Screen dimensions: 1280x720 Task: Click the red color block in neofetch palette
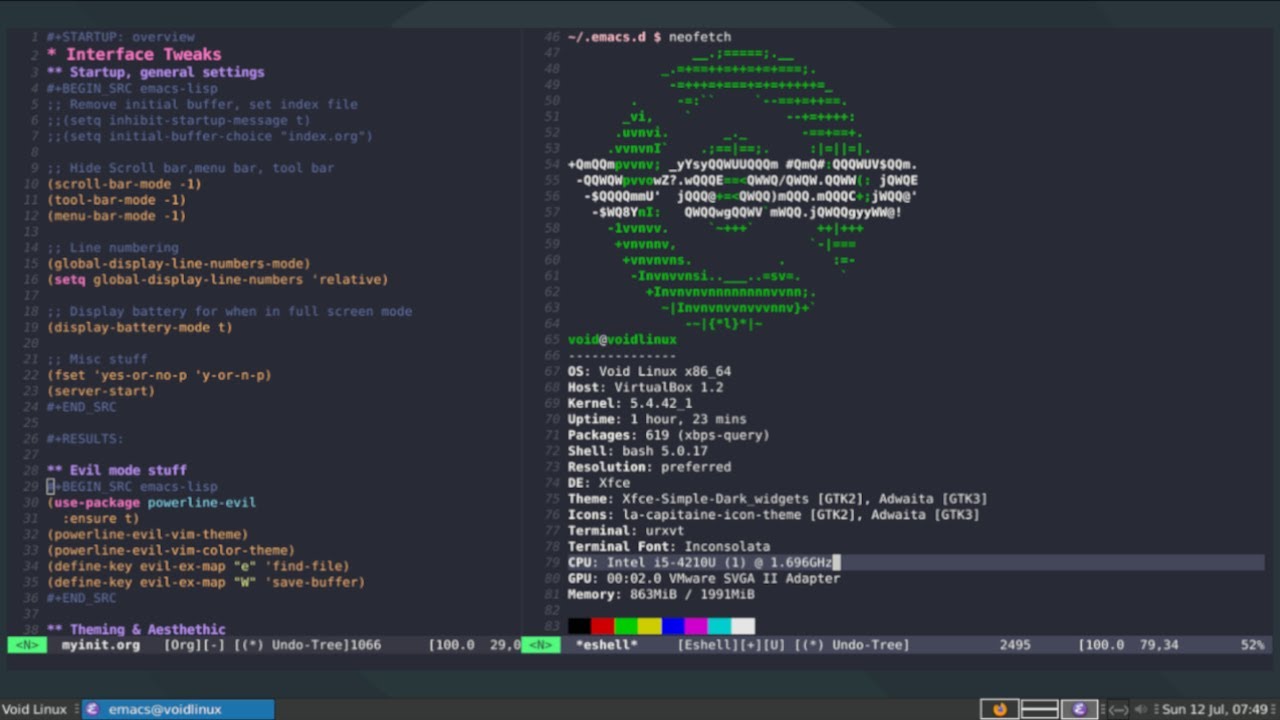pos(602,626)
